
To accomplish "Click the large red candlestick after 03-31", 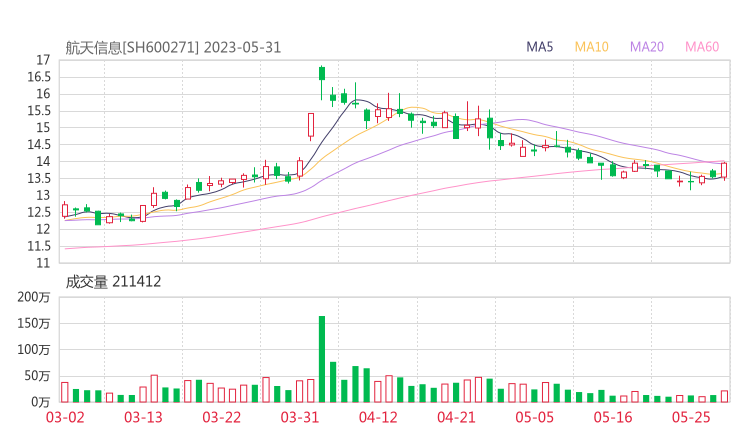I will click(x=311, y=125).
